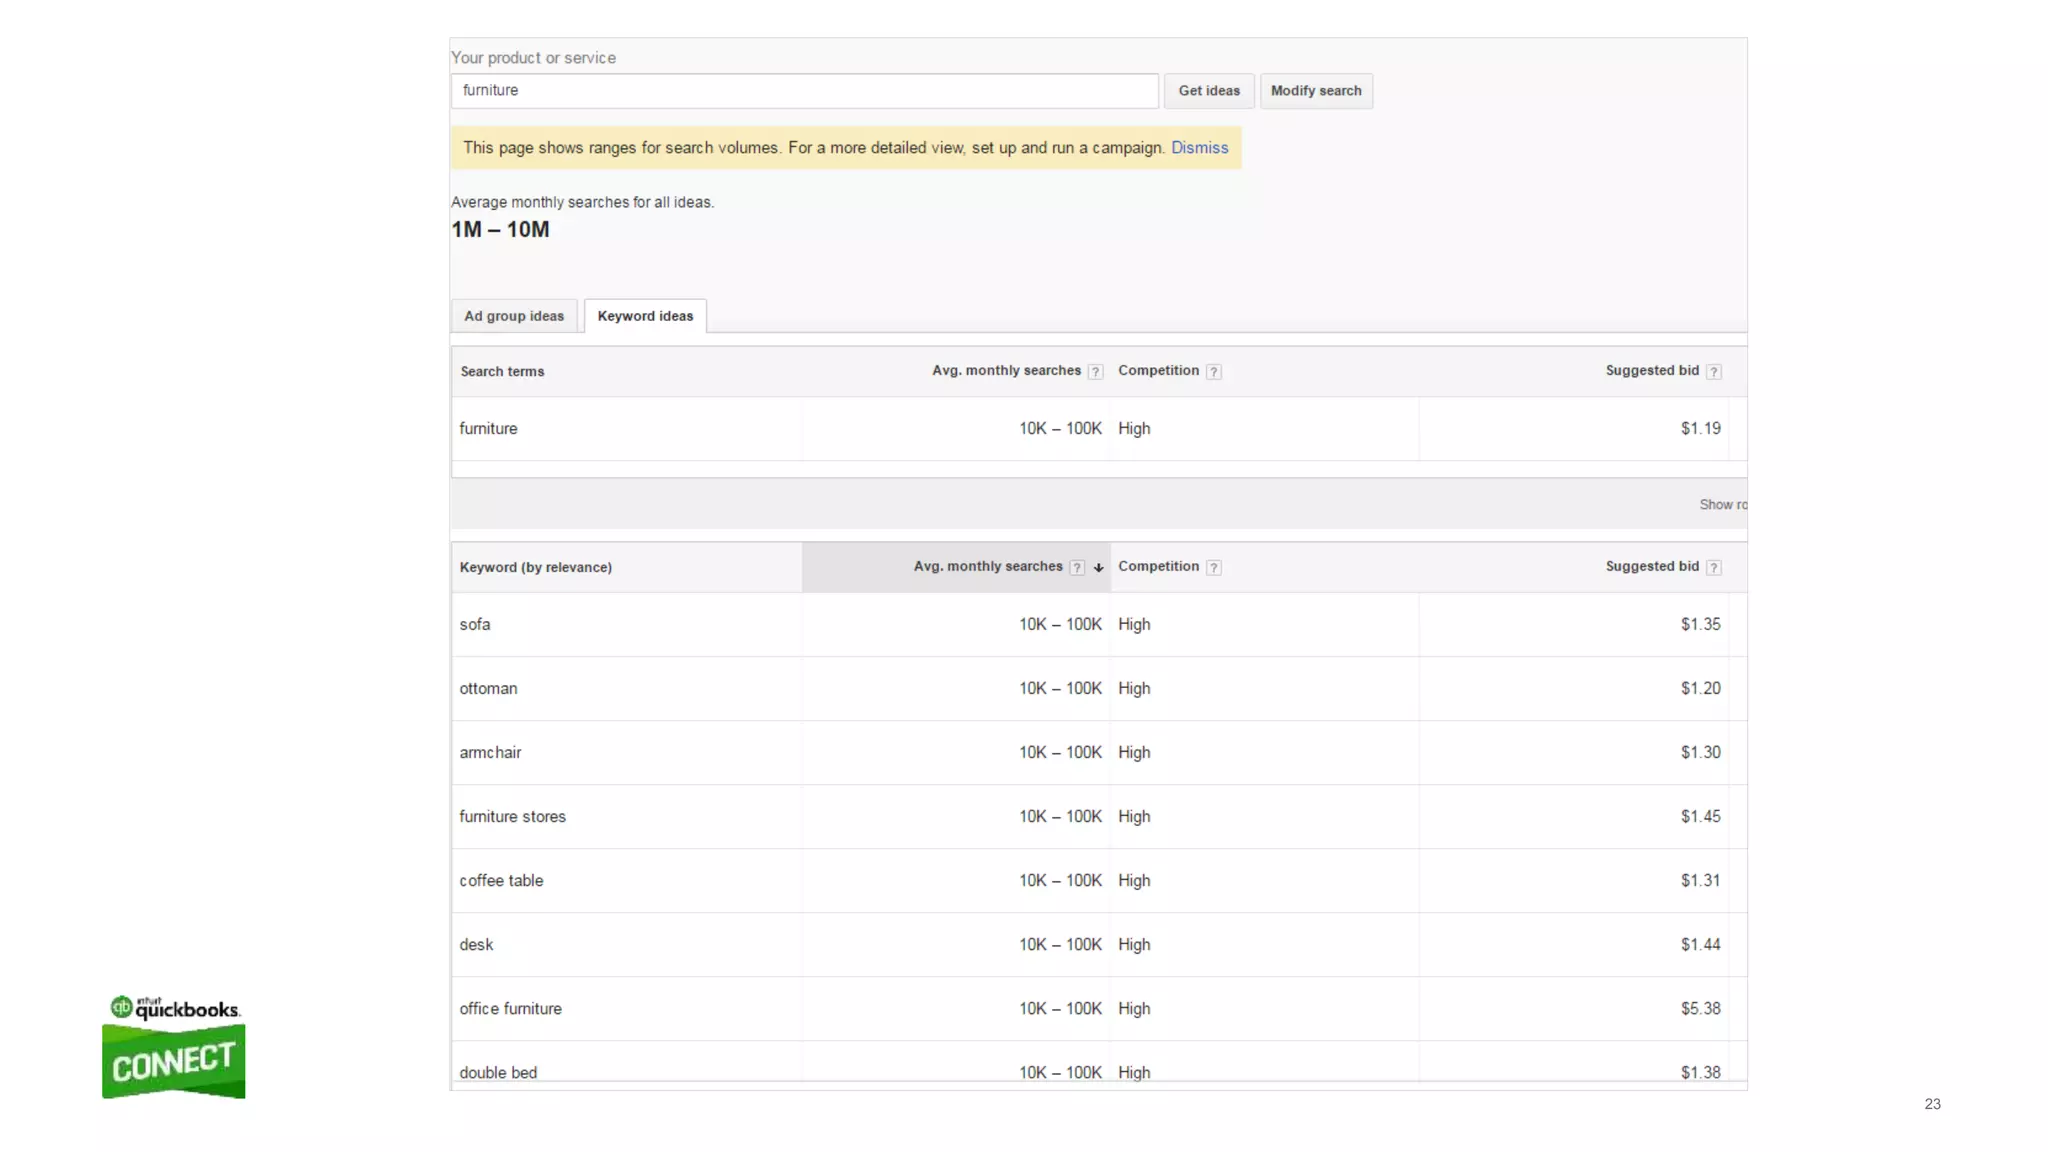Click help icon beside upper Competition header
This screenshot has height=1152, width=2048.
[1213, 372]
